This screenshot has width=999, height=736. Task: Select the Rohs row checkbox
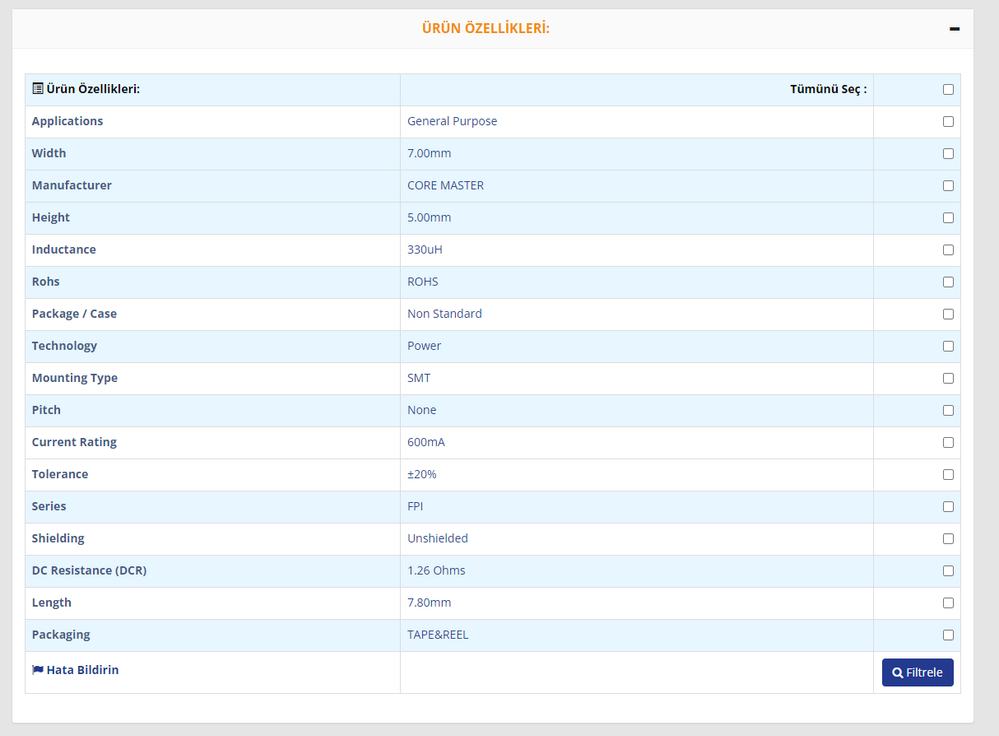(x=948, y=282)
